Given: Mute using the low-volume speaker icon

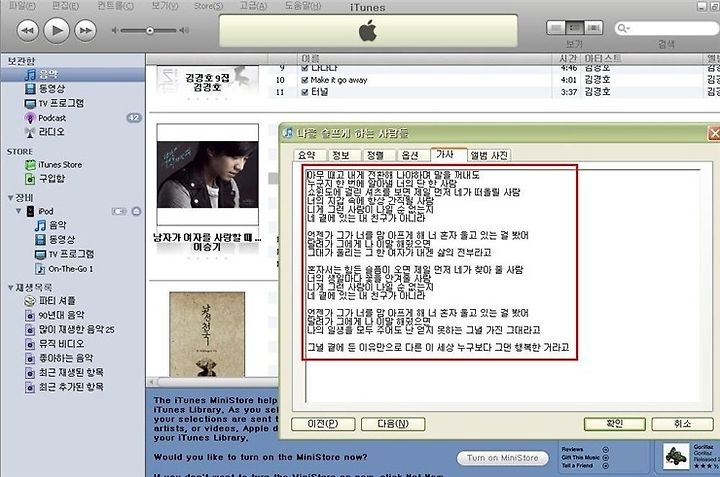Looking at the screenshot, I should coord(114,31).
